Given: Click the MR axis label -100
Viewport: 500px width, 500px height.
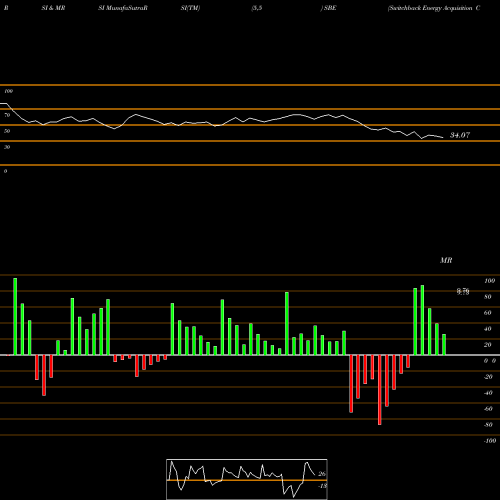Looking at the screenshot, I should click(490, 441).
